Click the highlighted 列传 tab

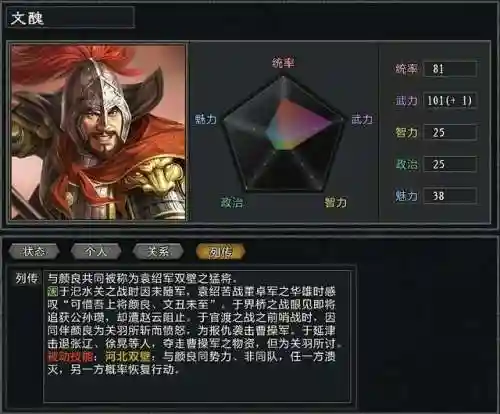tap(221, 251)
